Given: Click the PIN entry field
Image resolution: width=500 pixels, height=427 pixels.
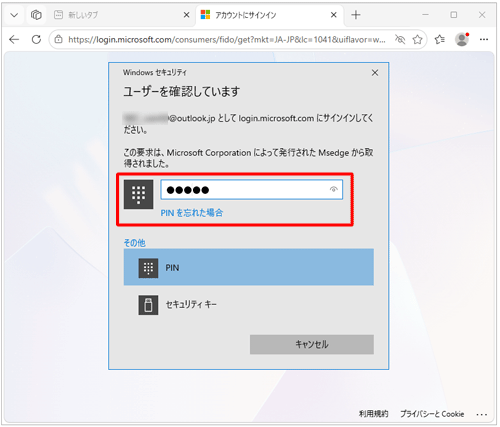Looking at the screenshot, I should click(x=252, y=190).
